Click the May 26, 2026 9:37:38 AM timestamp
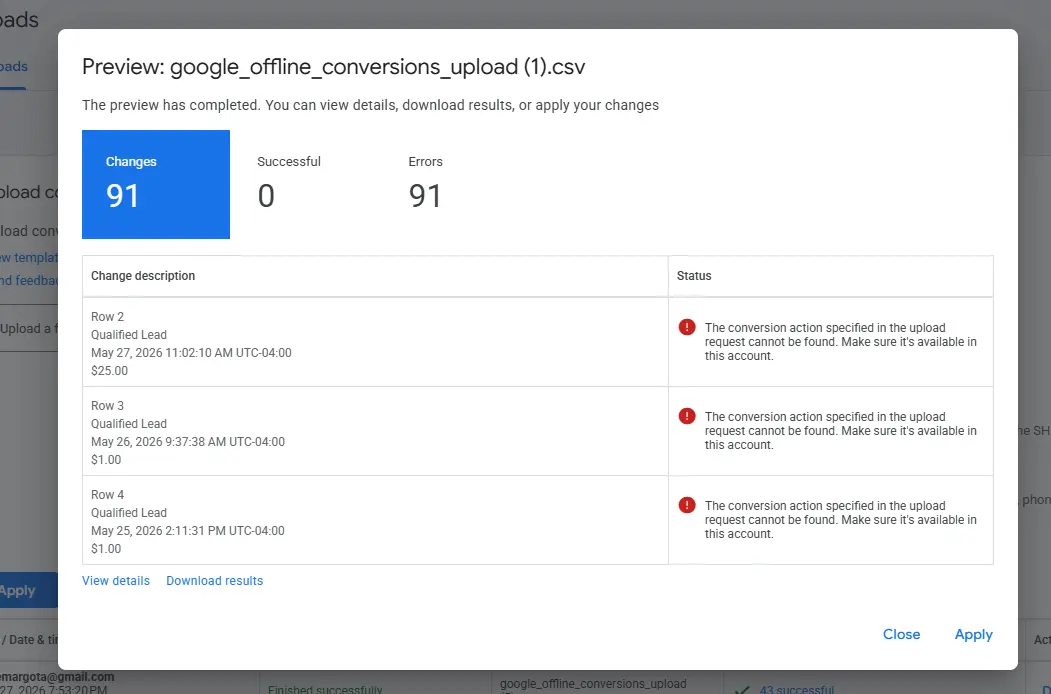Screen dimensions: 1051x694 [188, 442]
